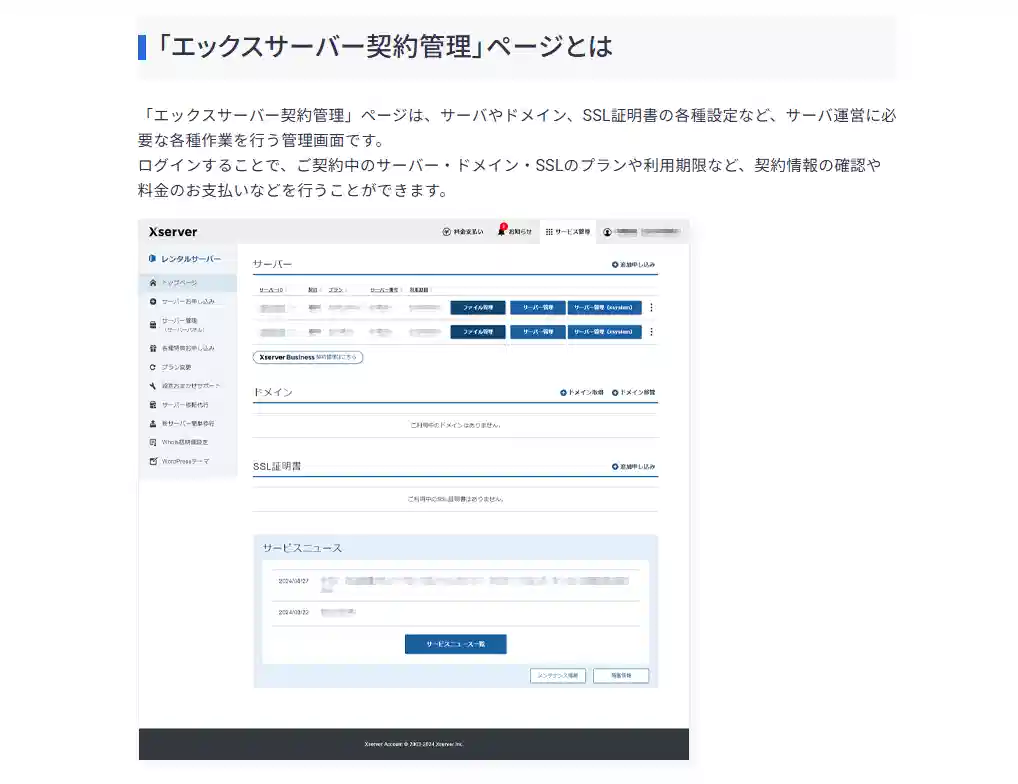This screenshot has height=784, width=1018.
Task: Click the server panel icon beside サーバー管理
Action: coord(153,325)
